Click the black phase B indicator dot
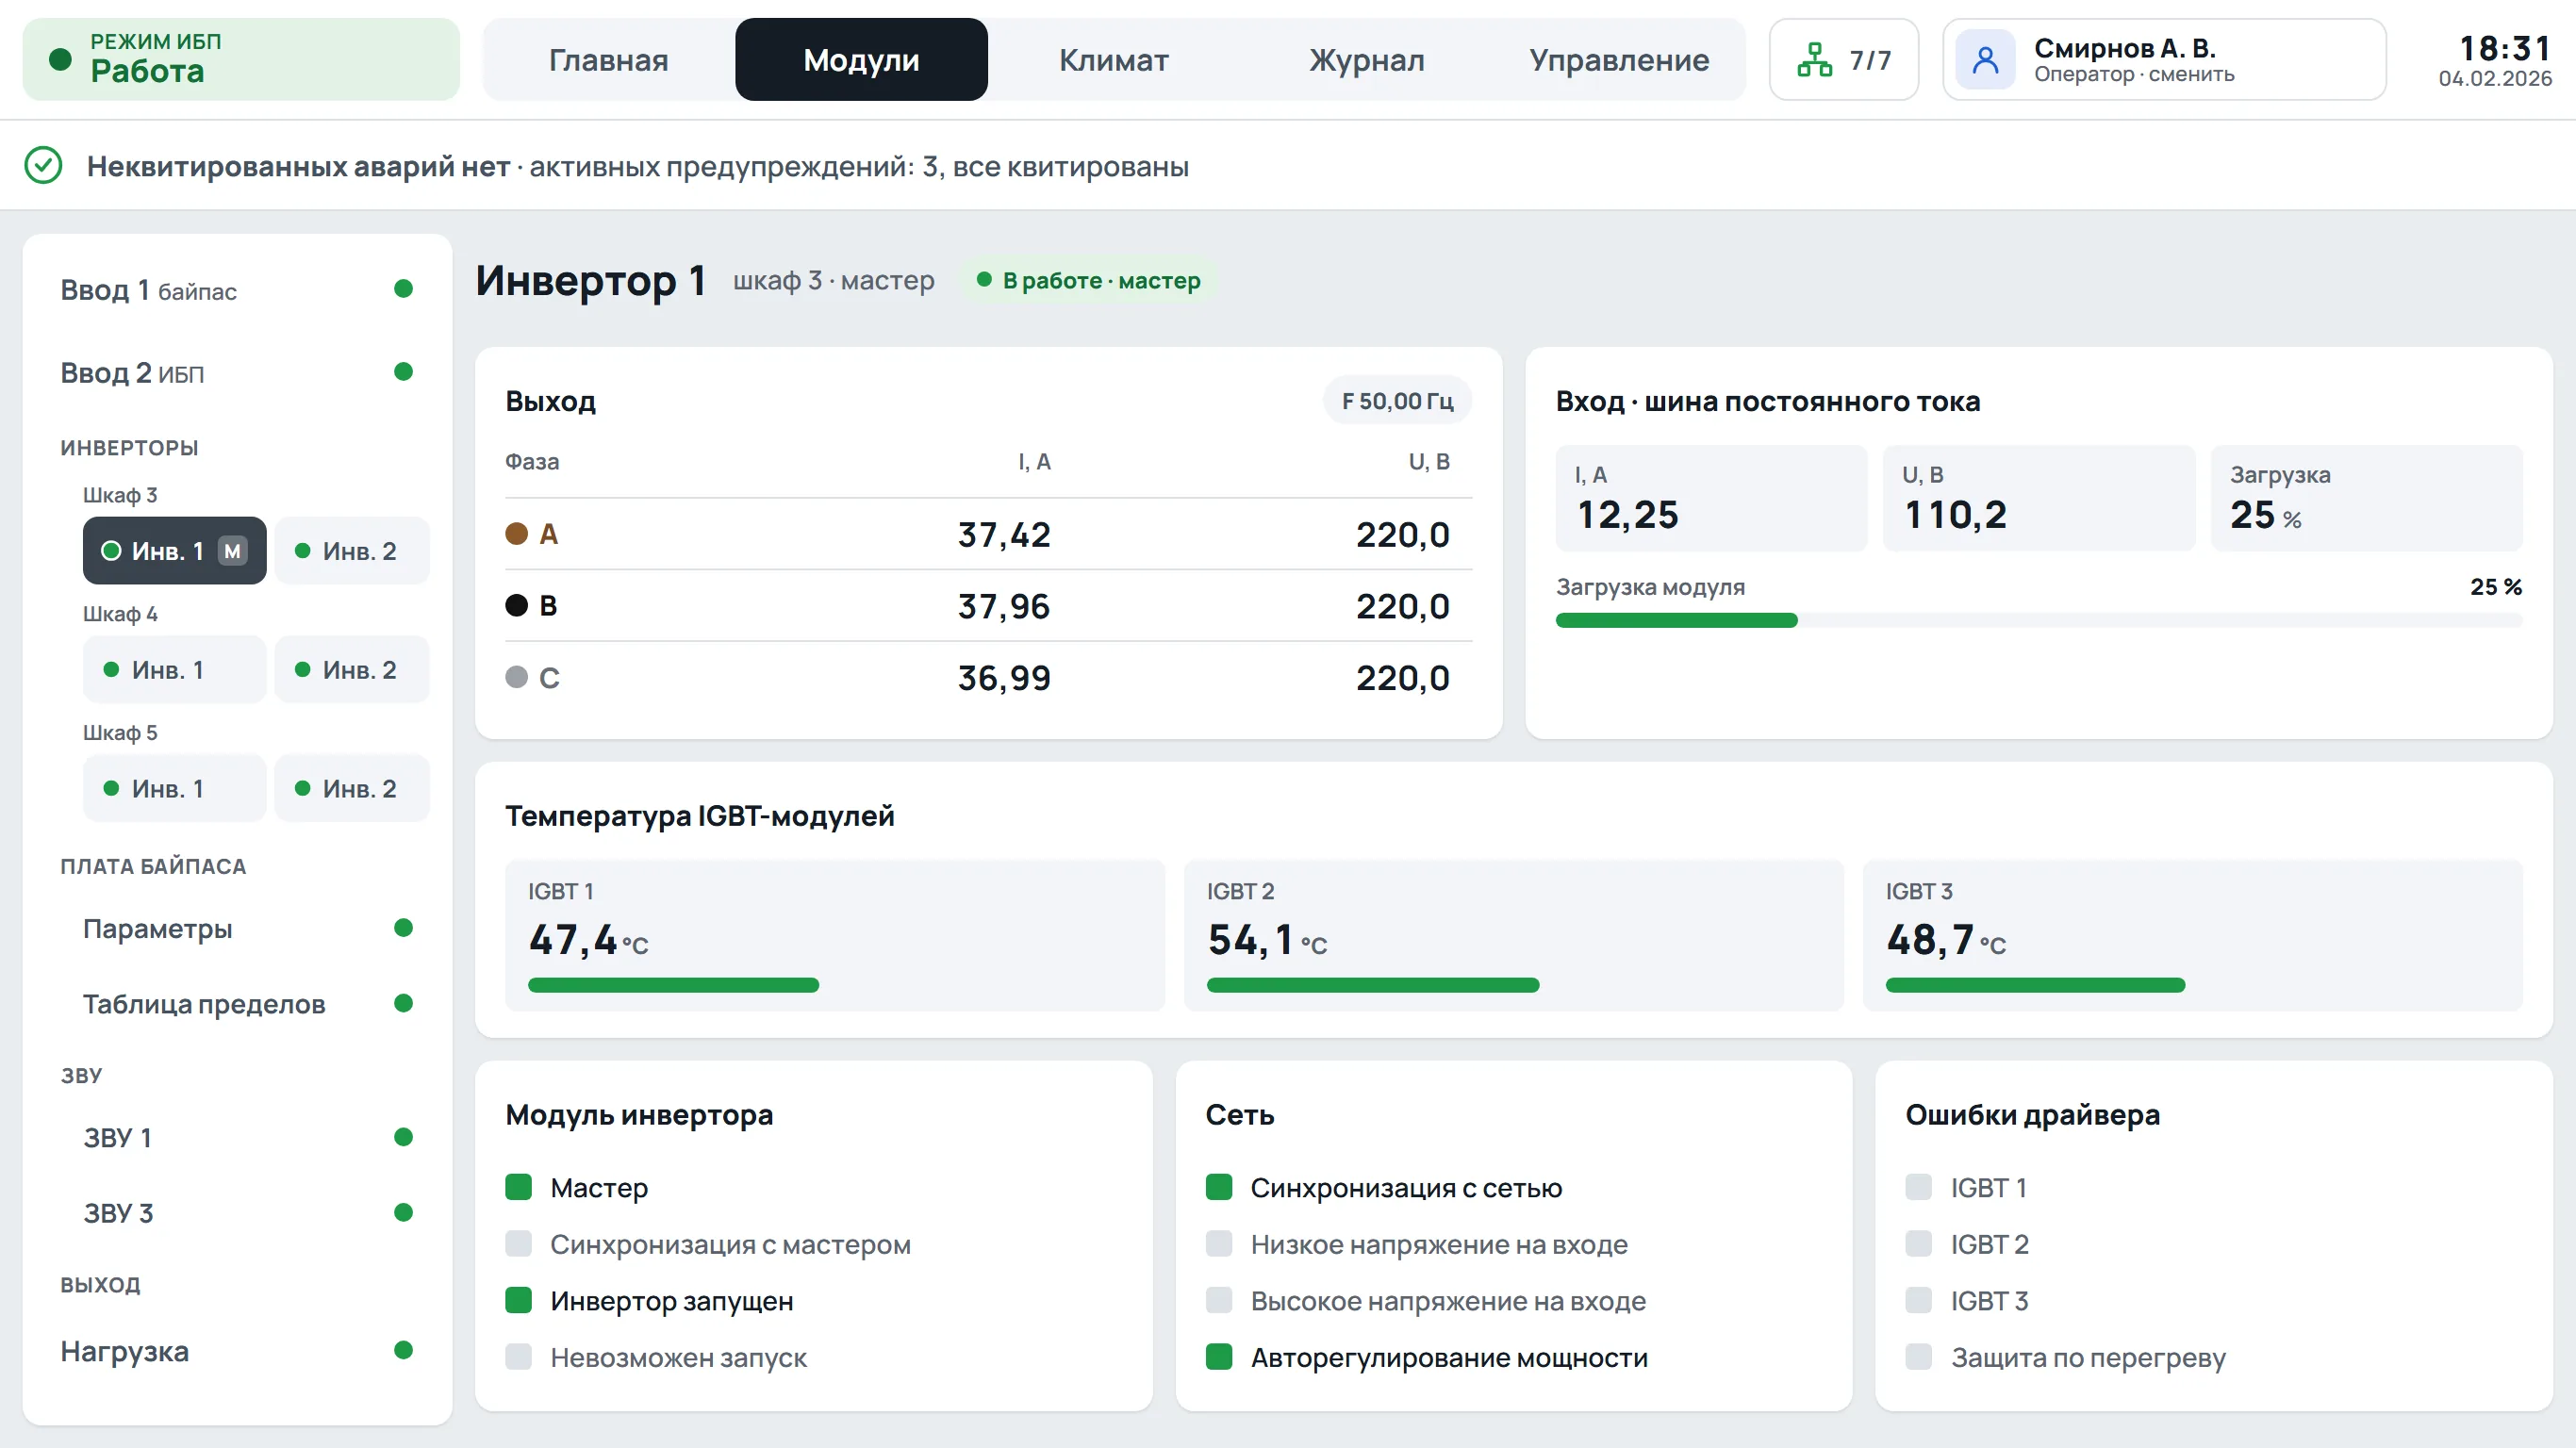Image resolution: width=2576 pixels, height=1448 pixels. 516,605
